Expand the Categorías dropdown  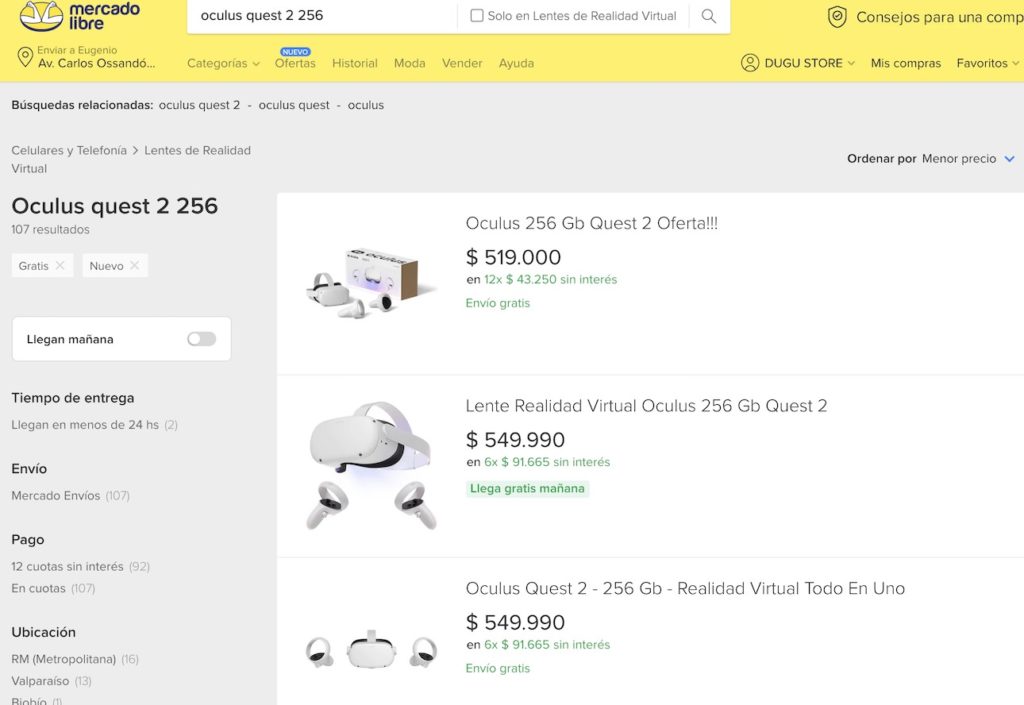pos(223,63)
